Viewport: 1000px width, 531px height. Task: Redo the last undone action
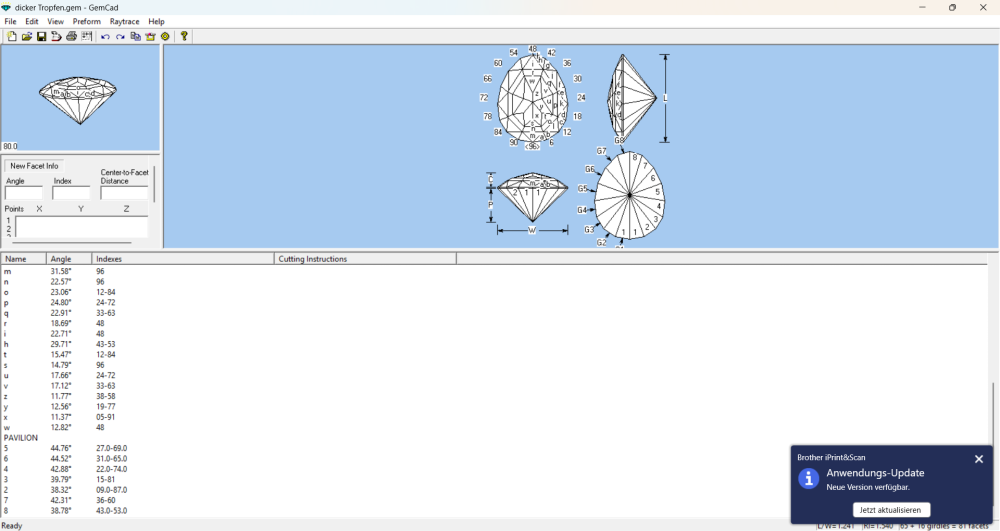[120, 37]
